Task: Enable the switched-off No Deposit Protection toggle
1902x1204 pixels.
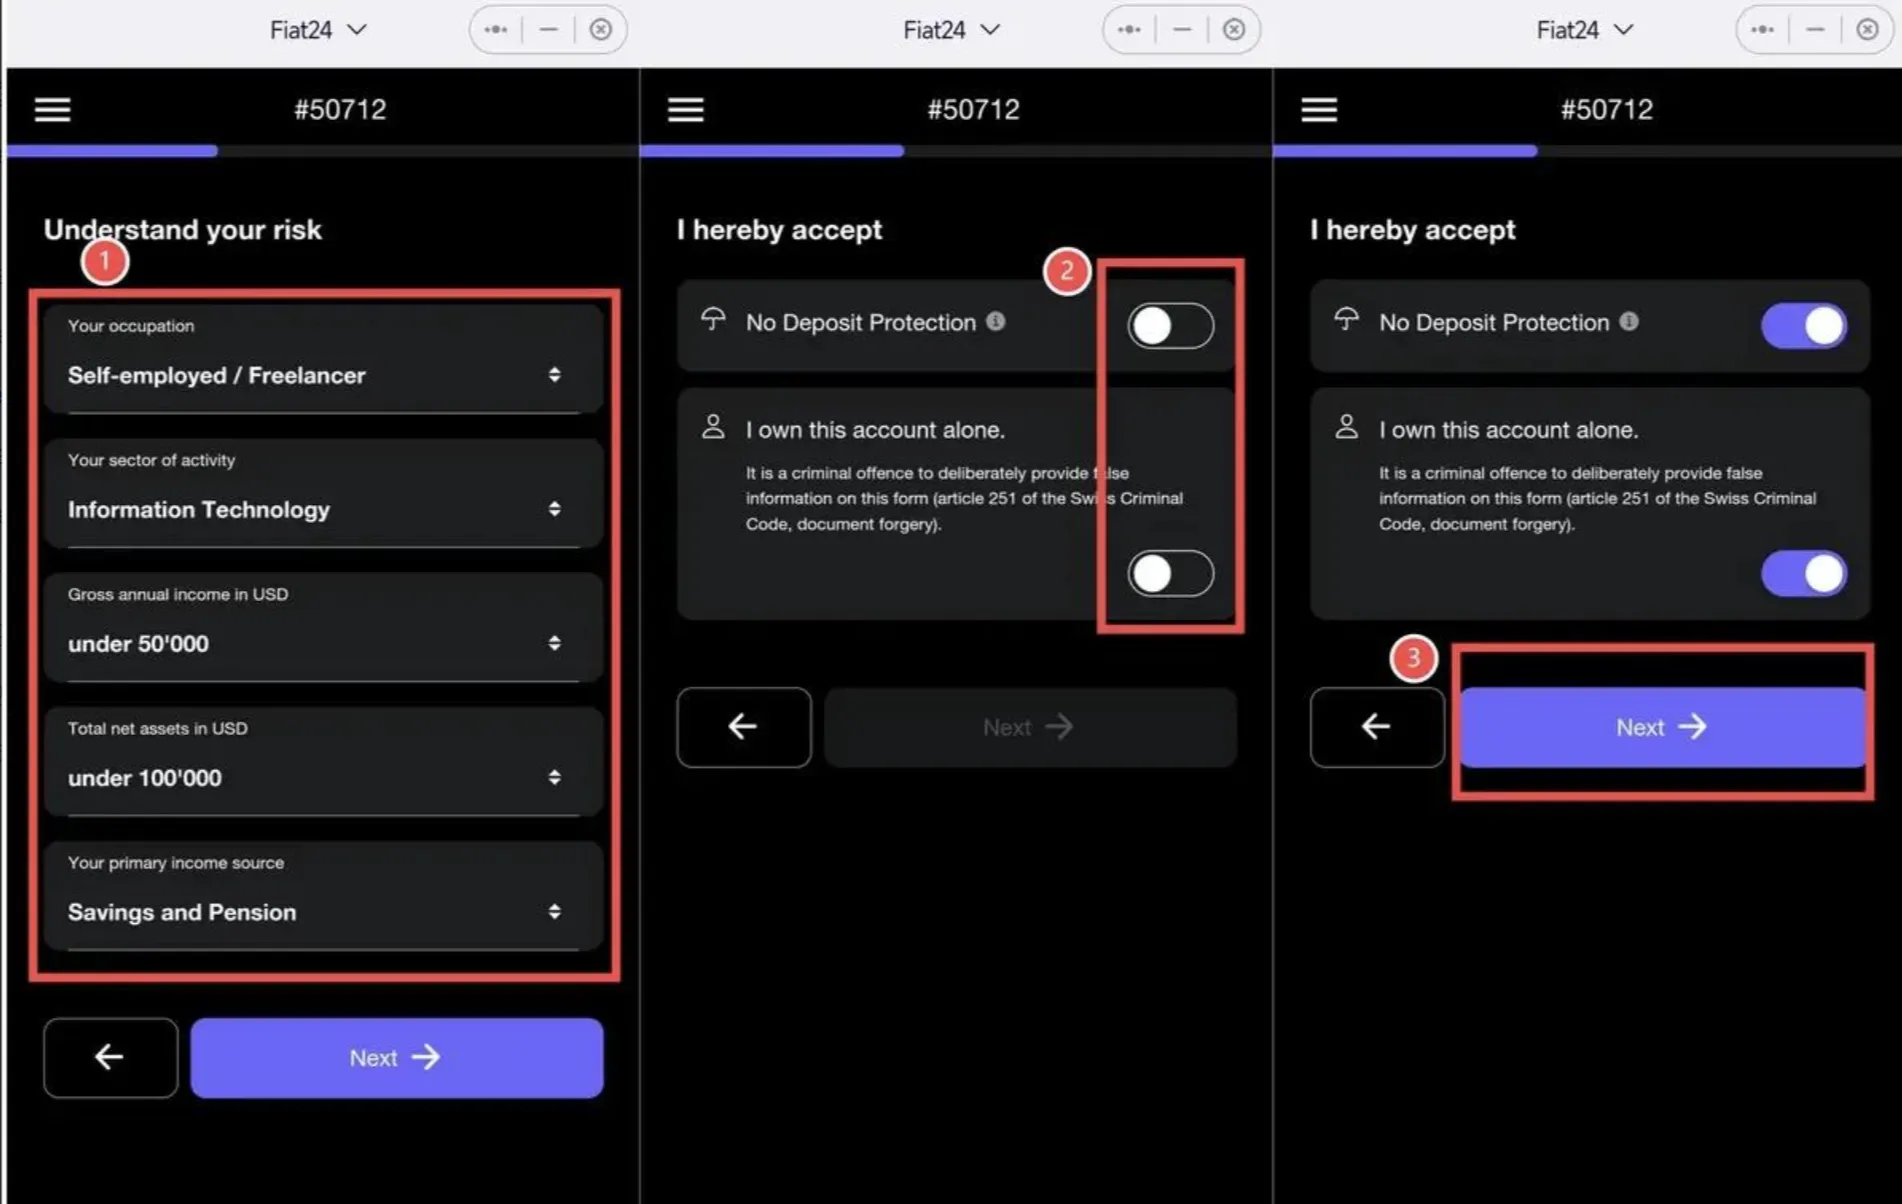Action: [1170, 325]
